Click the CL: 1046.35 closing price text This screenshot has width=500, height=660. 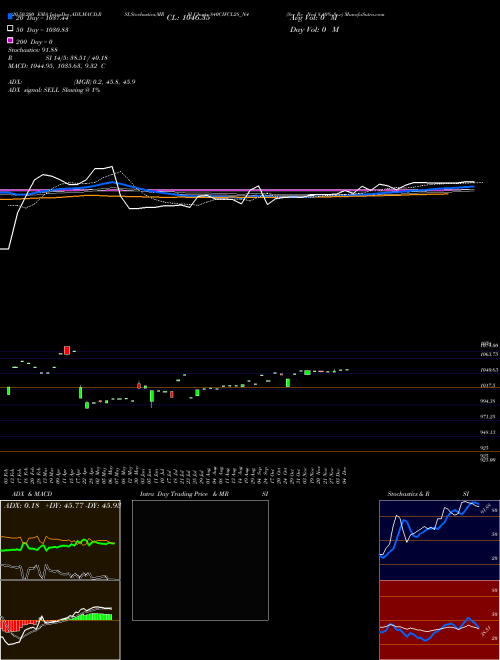tap(188, 18)
